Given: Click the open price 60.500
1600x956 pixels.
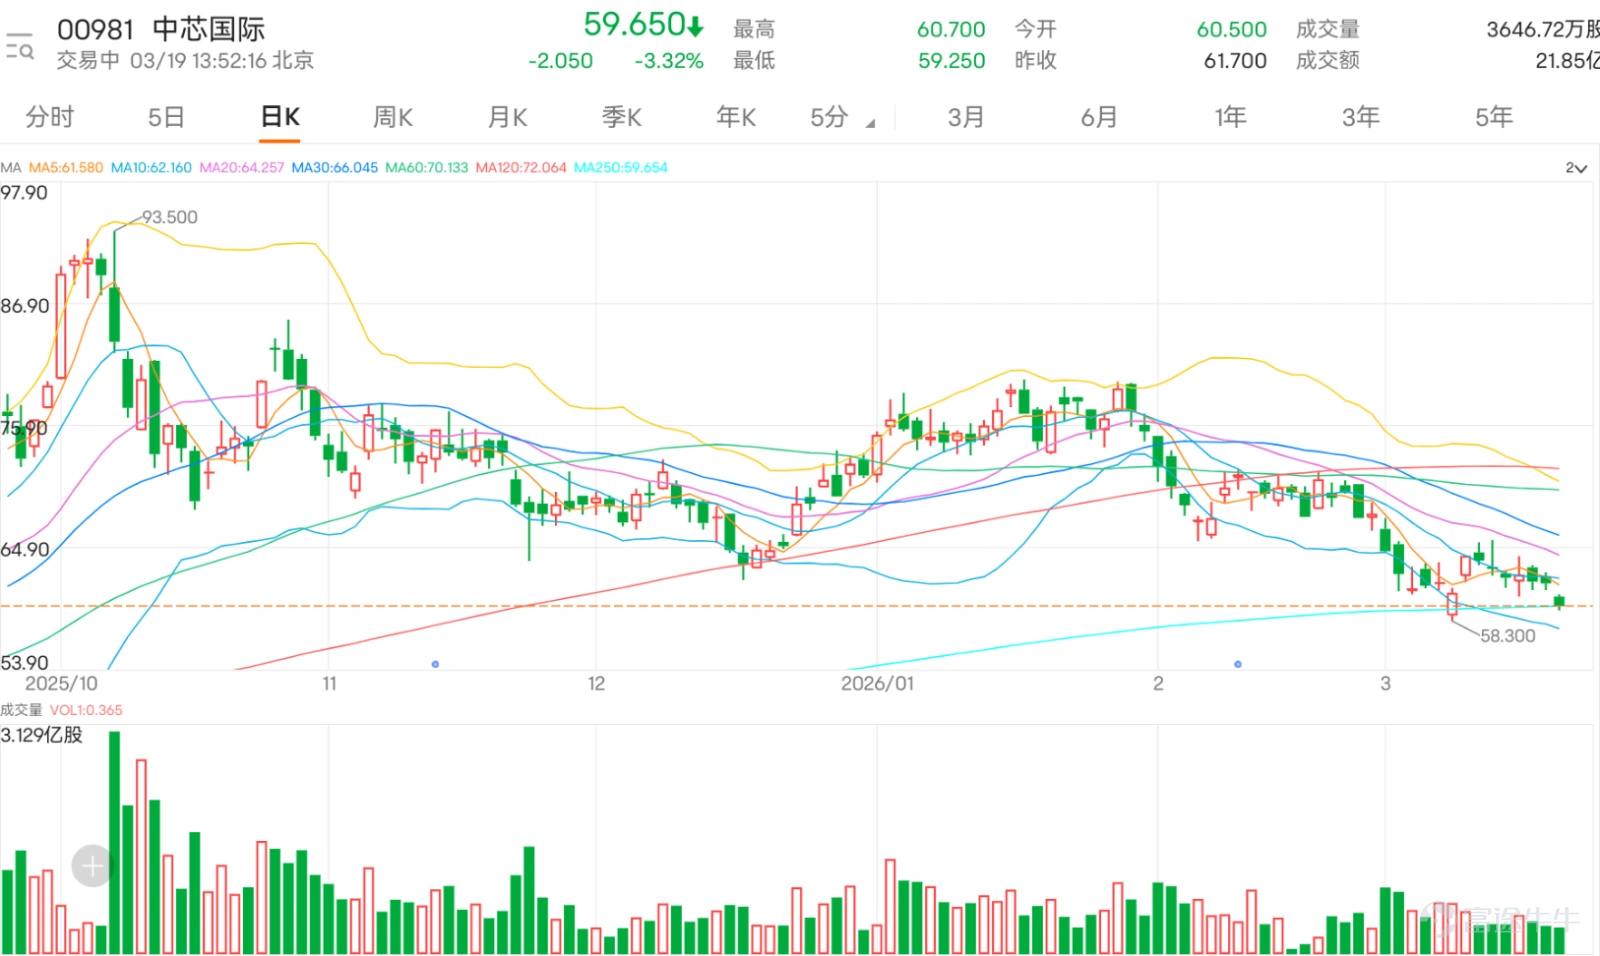Looking at the screenshot, I should (x=1232, y=30).
